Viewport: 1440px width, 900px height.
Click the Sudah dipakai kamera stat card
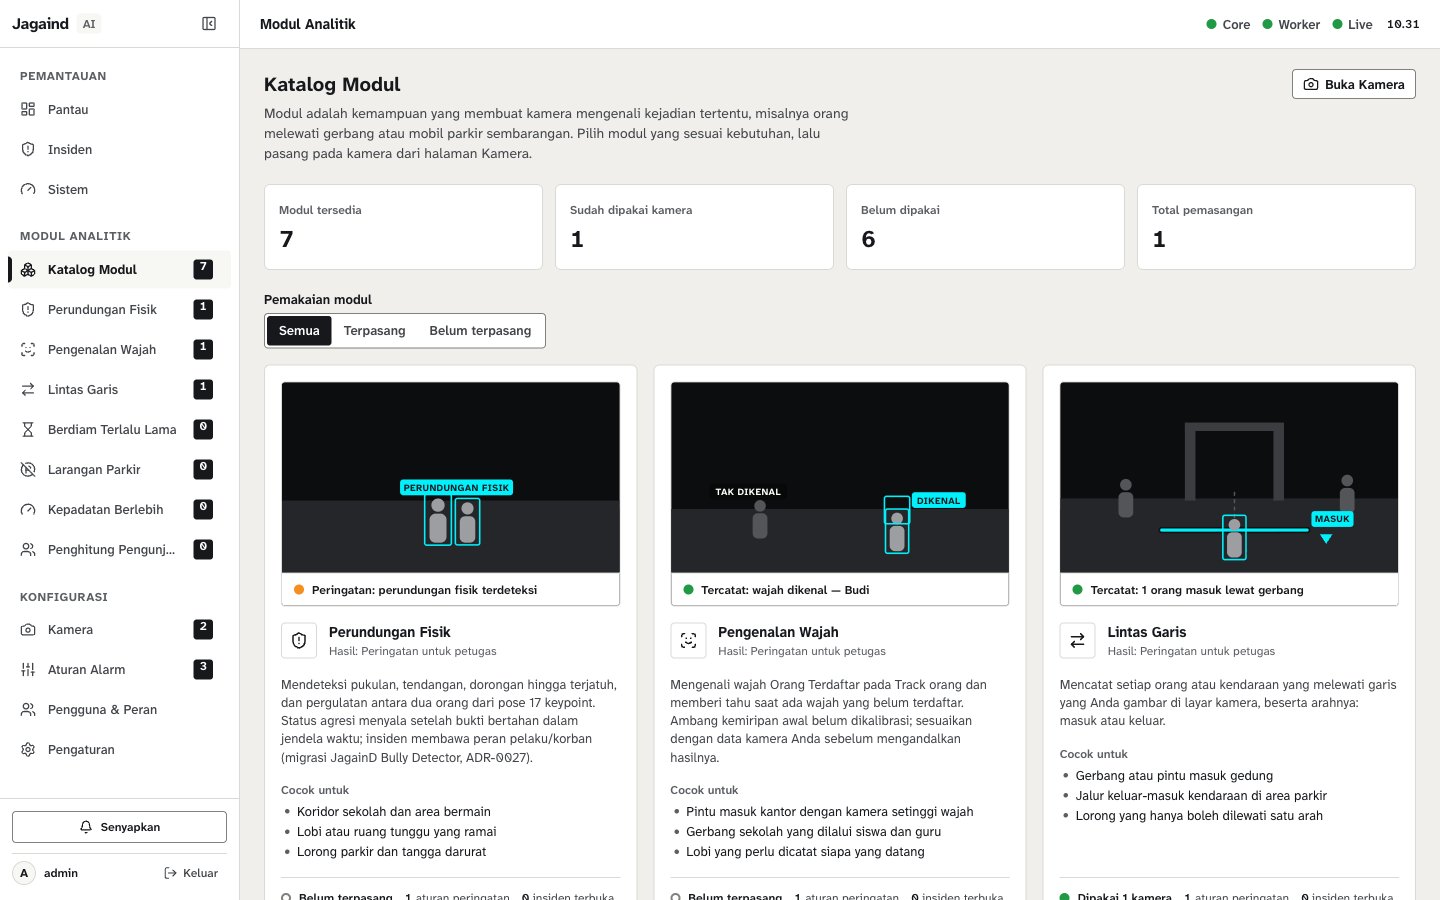(x=694, y=227)
